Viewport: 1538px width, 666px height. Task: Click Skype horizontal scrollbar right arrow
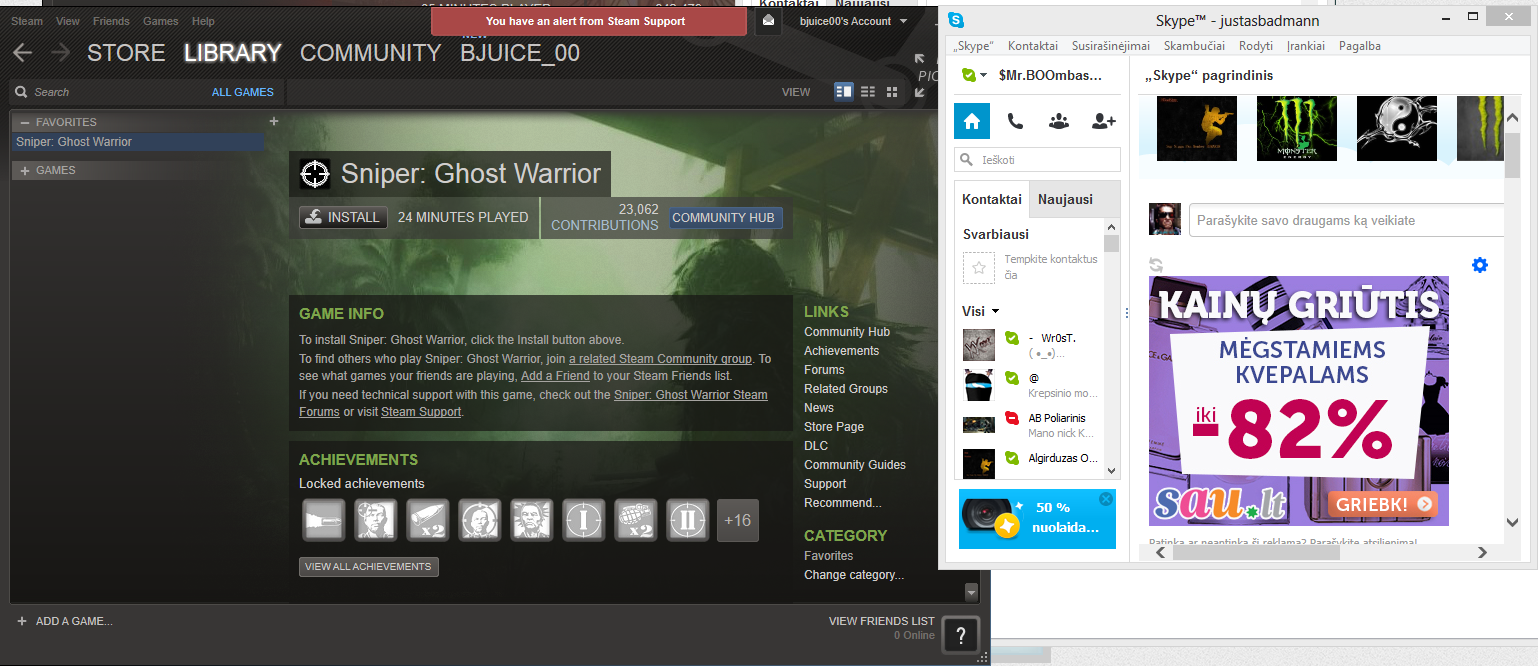[1482, 552]
